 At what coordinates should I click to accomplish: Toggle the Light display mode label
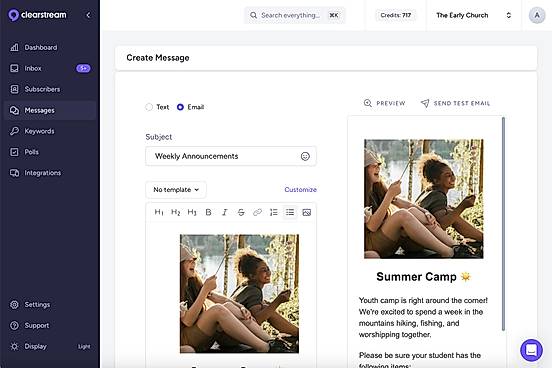(84, 347)
